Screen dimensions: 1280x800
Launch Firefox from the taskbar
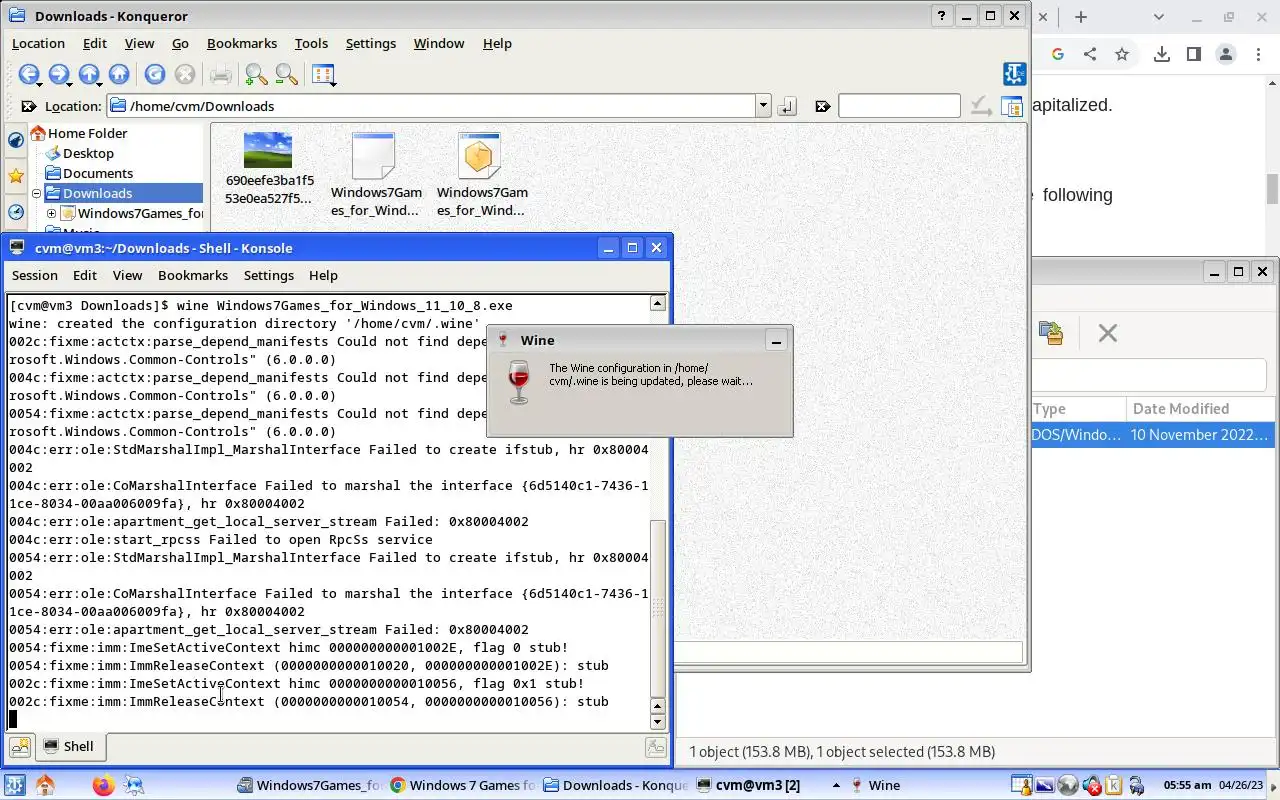pyautogui.click(x=103, y=785)
